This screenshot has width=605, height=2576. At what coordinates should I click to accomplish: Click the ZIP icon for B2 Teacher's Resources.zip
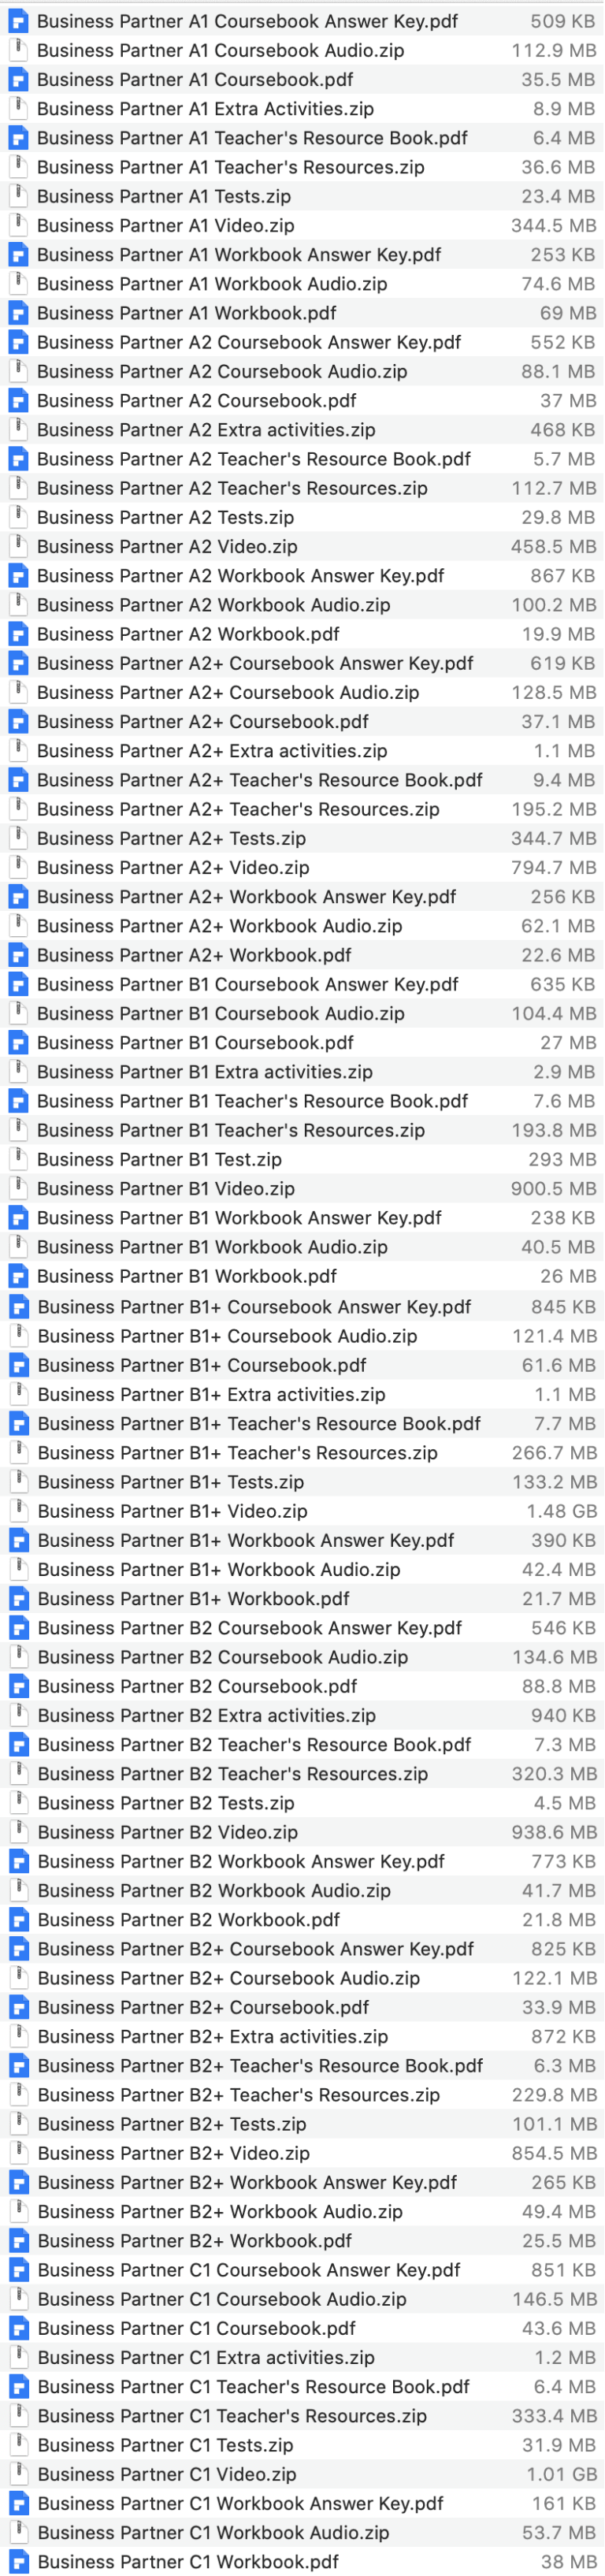18,1774
